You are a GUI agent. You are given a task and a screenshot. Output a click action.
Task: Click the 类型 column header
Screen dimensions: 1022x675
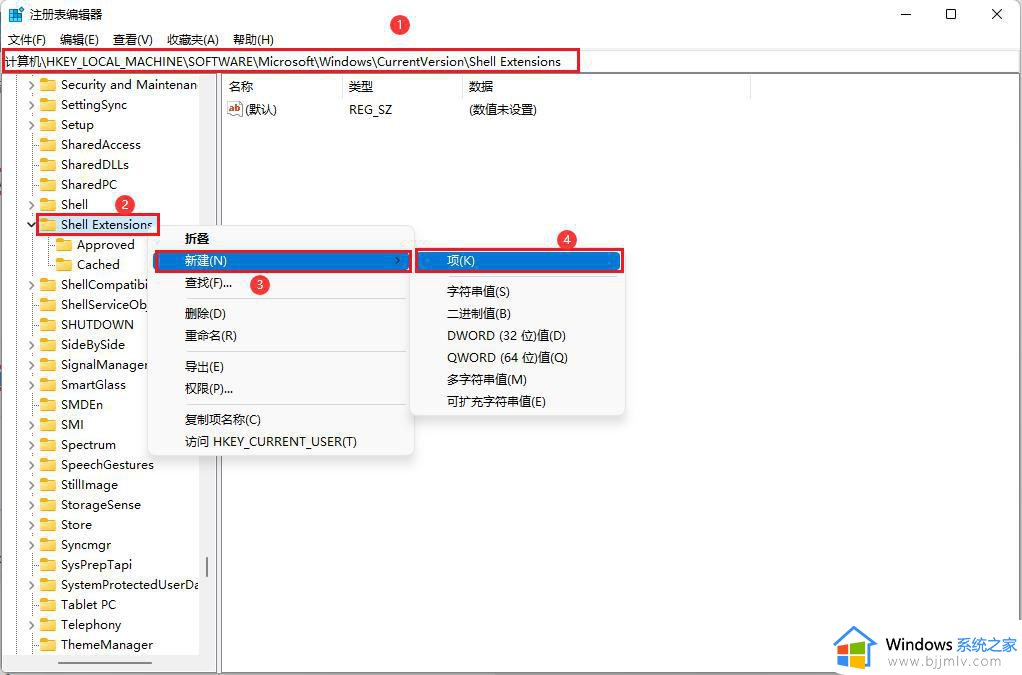coord(402,86)
